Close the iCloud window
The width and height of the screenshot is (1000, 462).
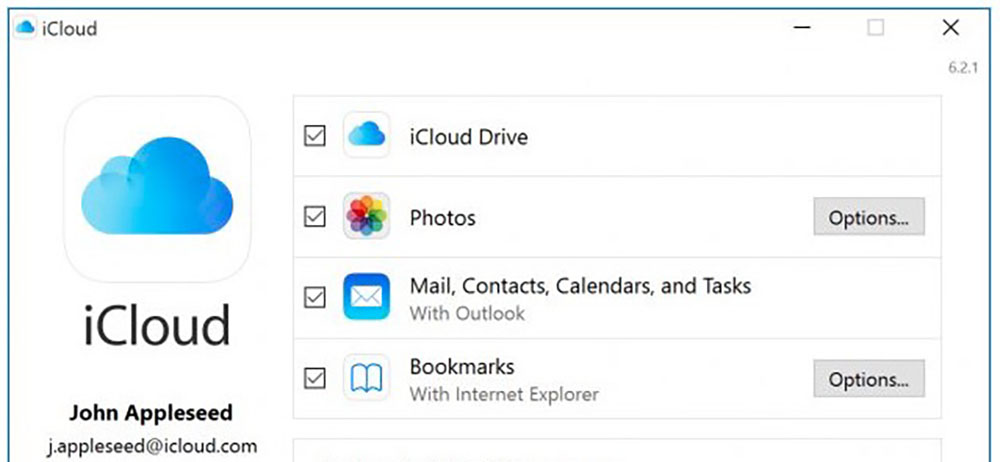point(950,27)
